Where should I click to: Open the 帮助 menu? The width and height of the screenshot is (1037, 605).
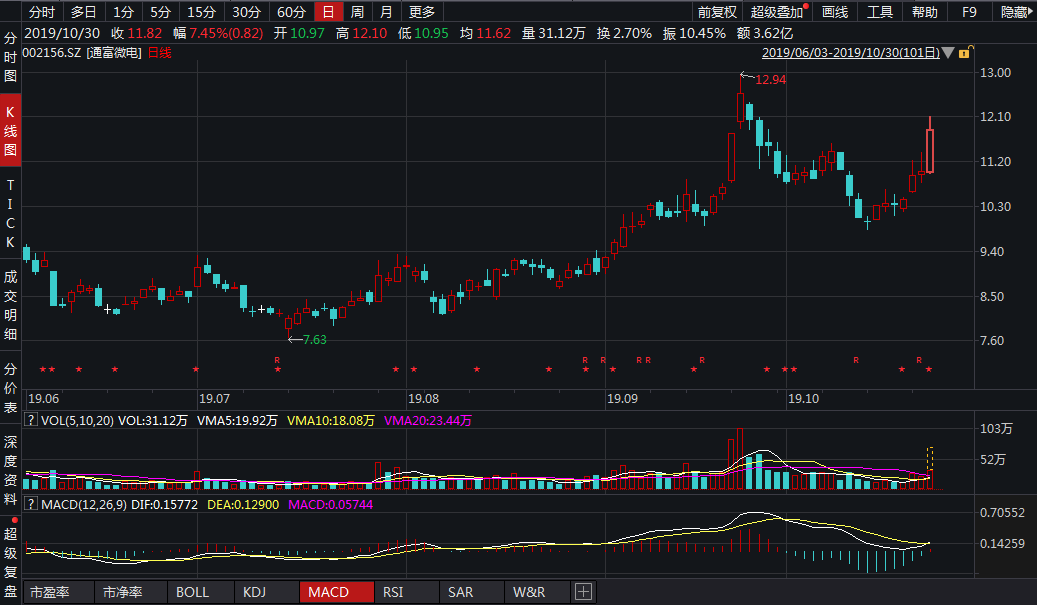[x=925, y=12]
